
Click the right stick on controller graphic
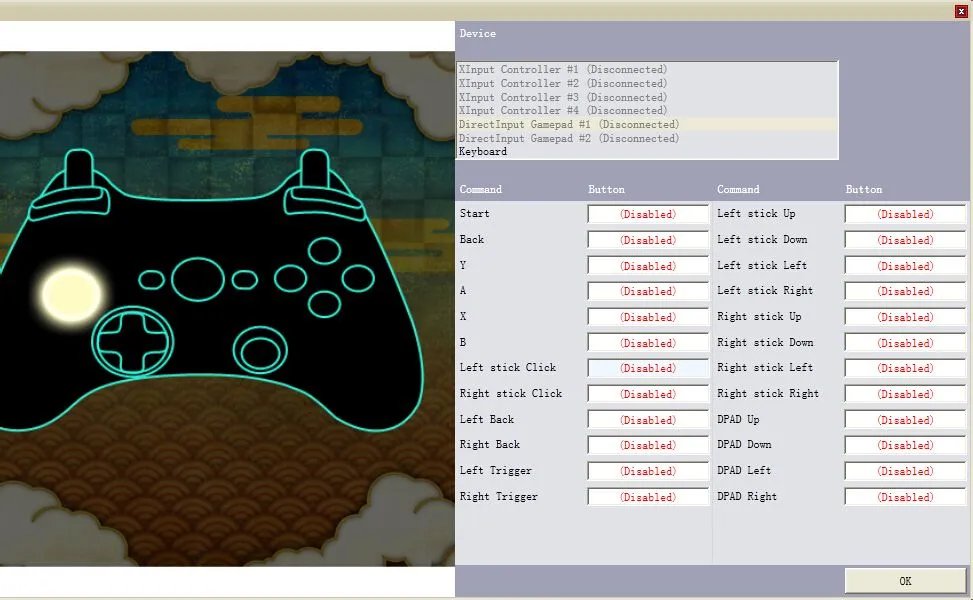[262, 351]
